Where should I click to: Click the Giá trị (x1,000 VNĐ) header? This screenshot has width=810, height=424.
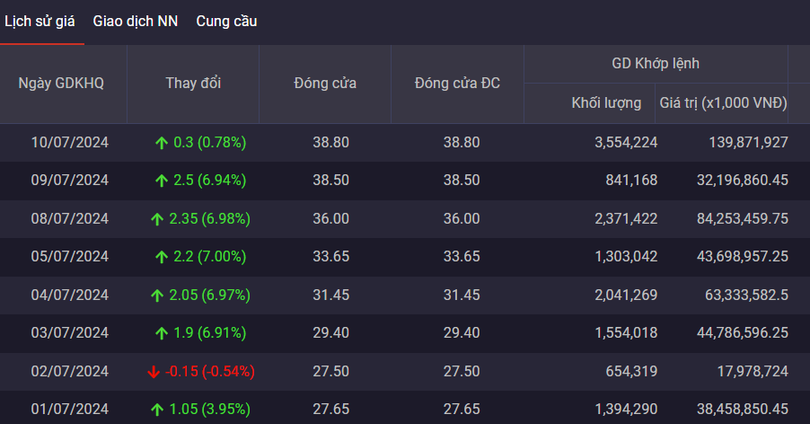[723, 103]
